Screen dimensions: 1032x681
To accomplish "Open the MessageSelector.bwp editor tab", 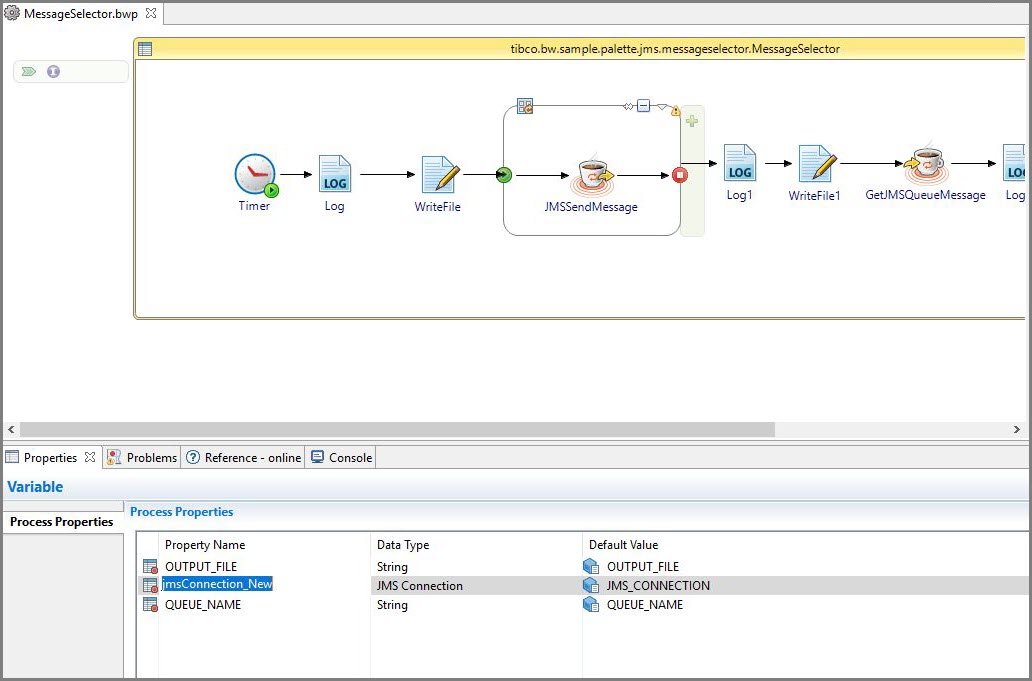I will 80,14.
